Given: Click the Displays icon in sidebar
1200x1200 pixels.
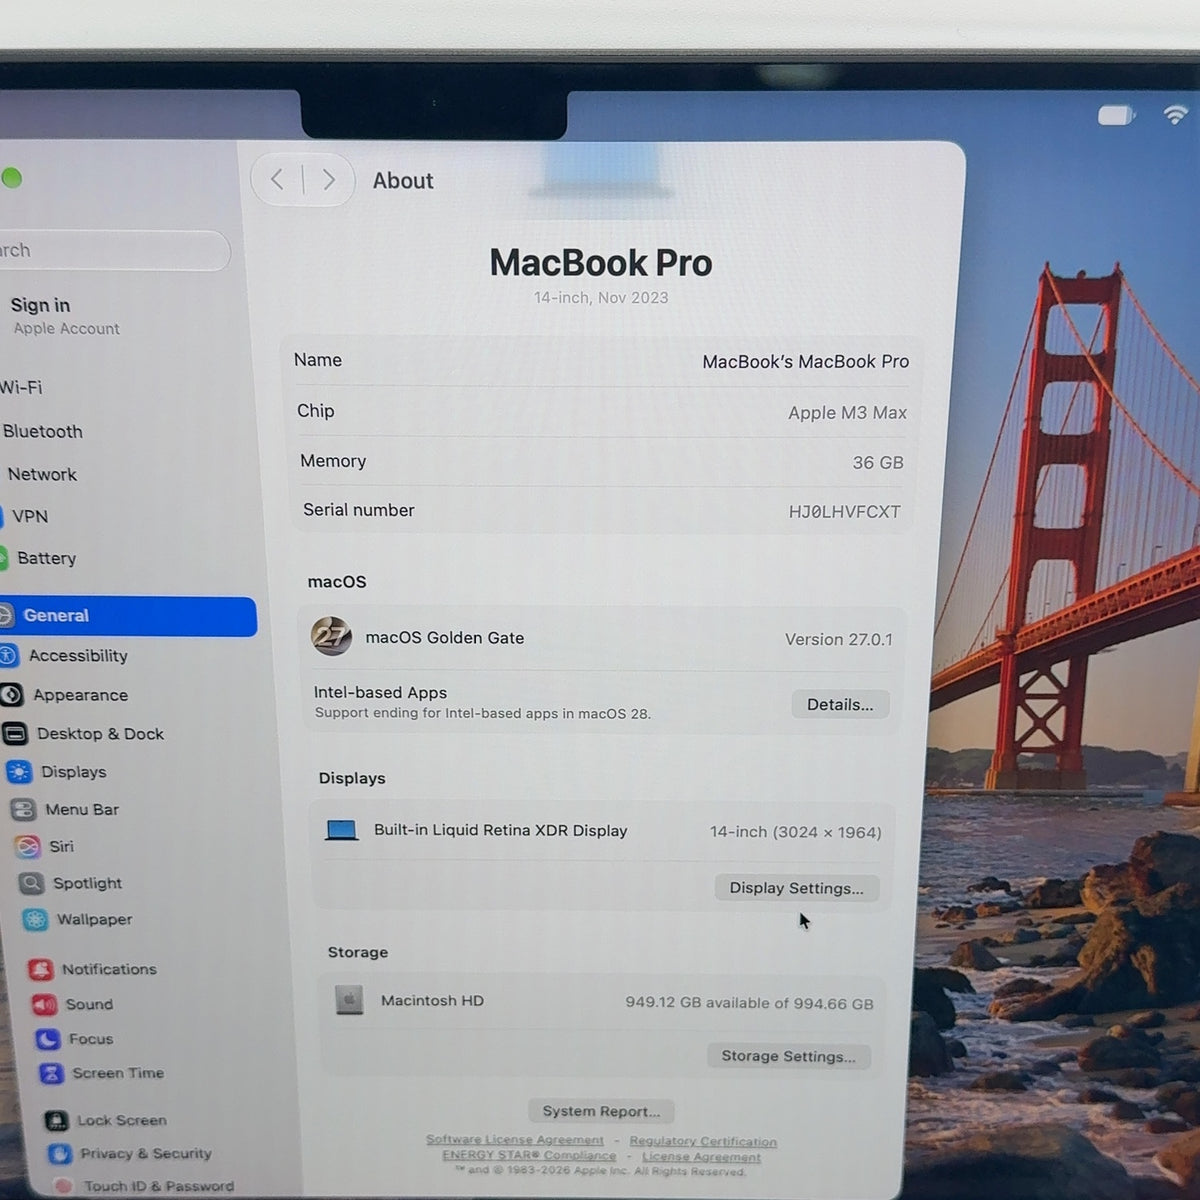Looking at the screenshot, I should point(19,772).
